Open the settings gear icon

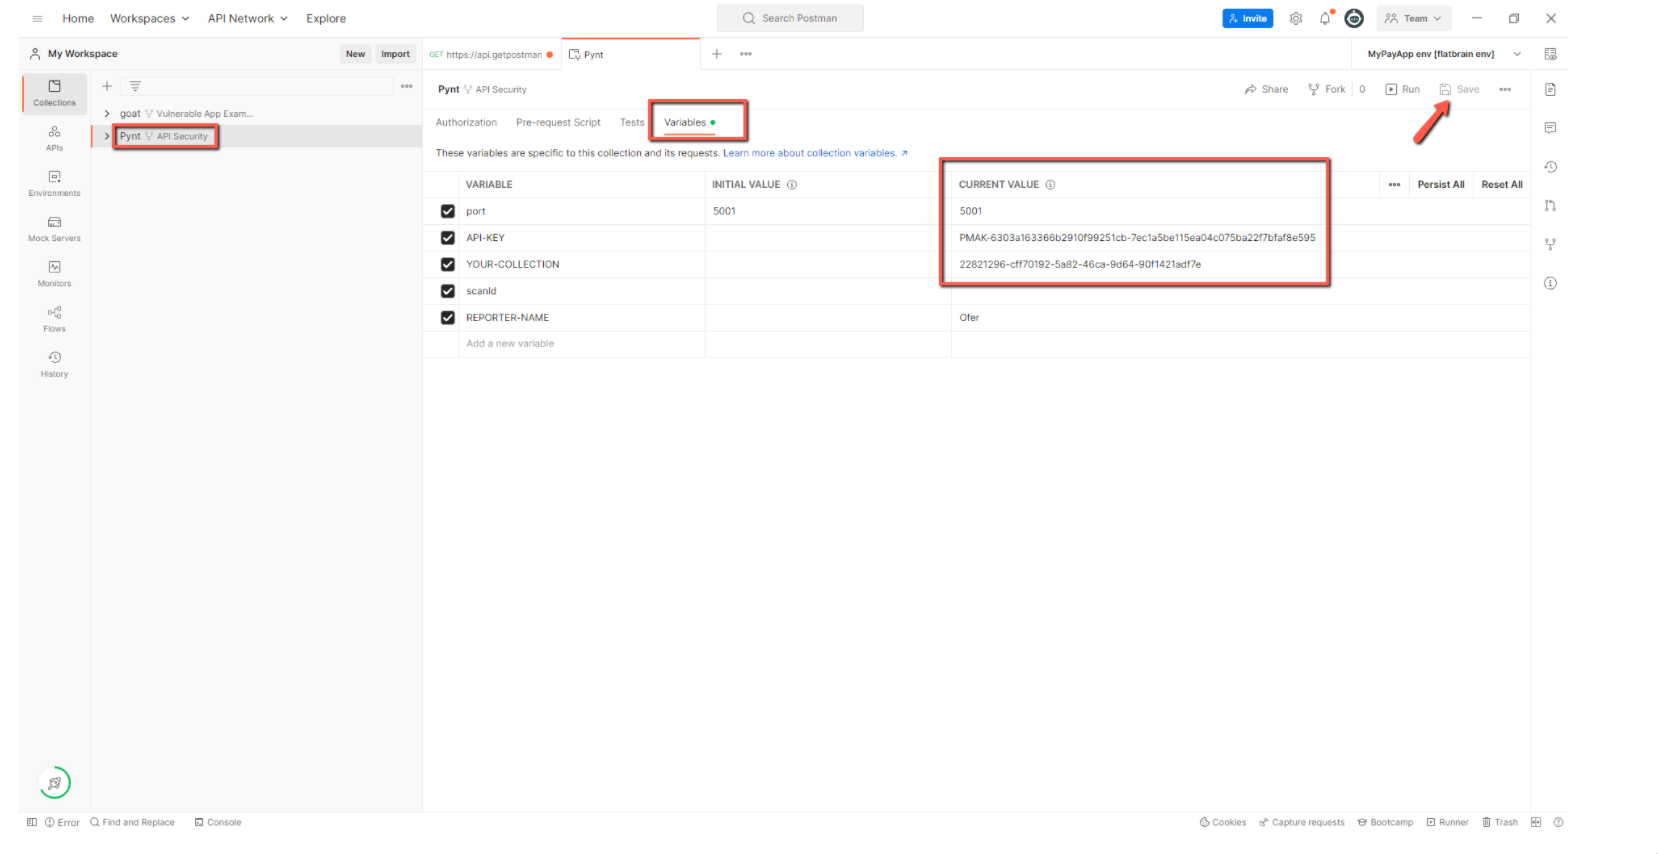tap(1296, 19)
